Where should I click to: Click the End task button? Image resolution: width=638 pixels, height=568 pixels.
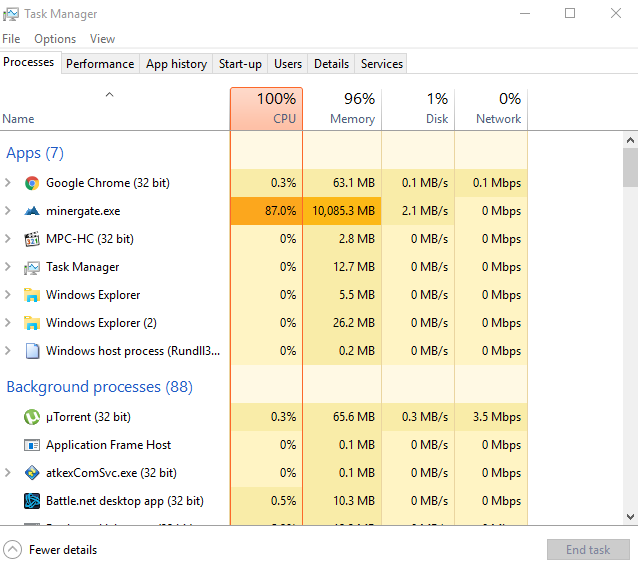click(x=588, y=550)
